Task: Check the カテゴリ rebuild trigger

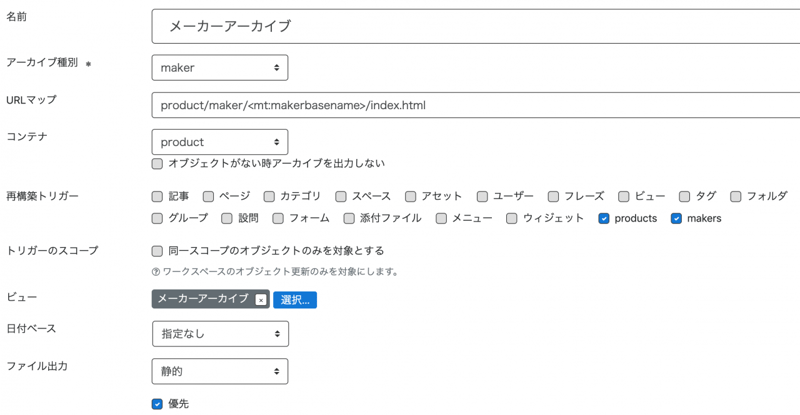Action: click(270, 197)
